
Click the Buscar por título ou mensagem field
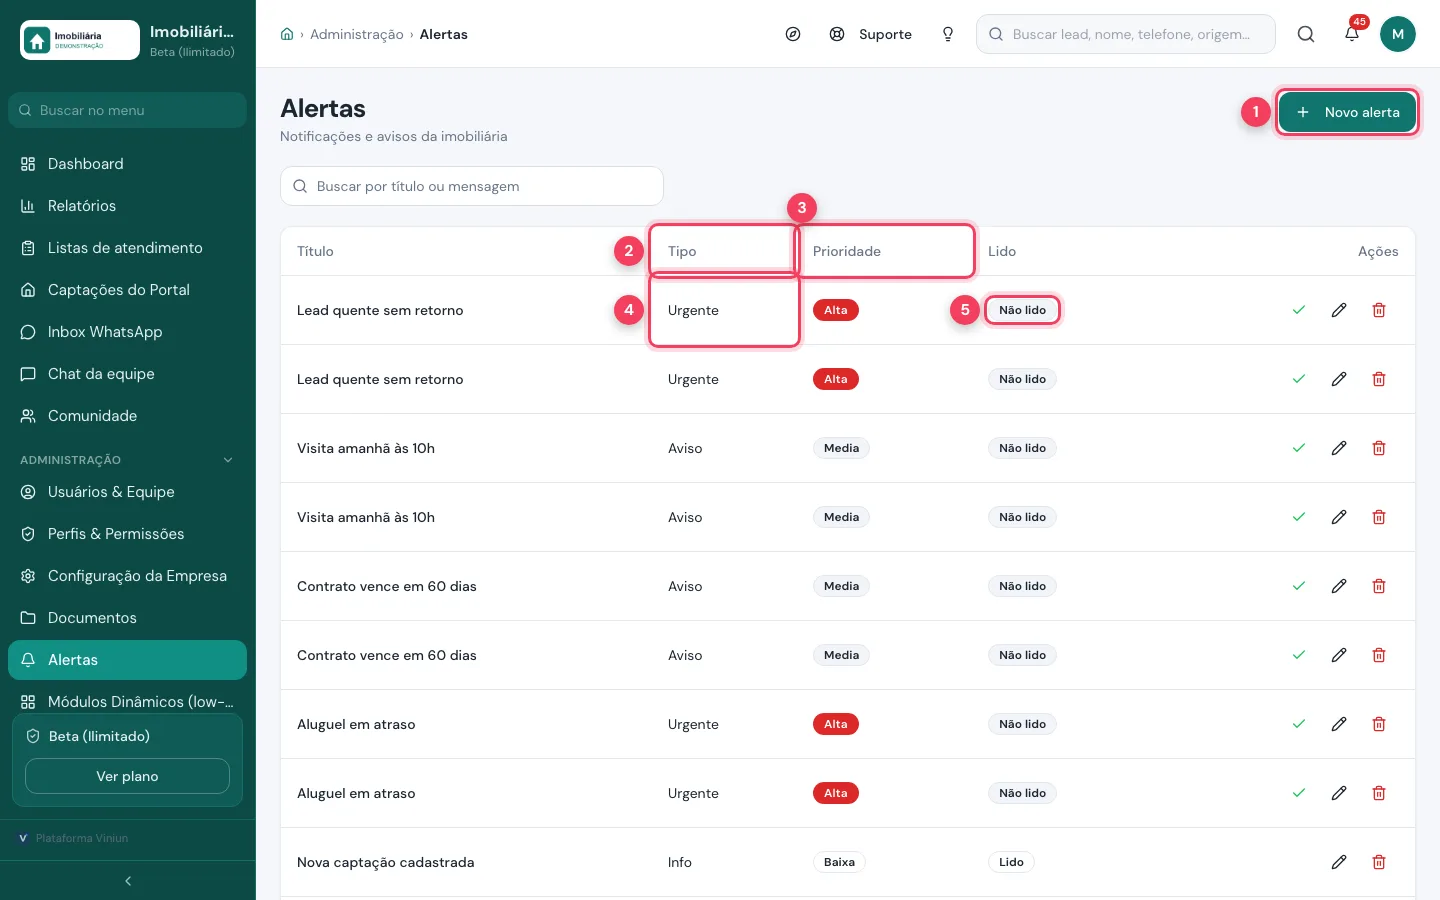pyautogui.click(x=472, y=186)
